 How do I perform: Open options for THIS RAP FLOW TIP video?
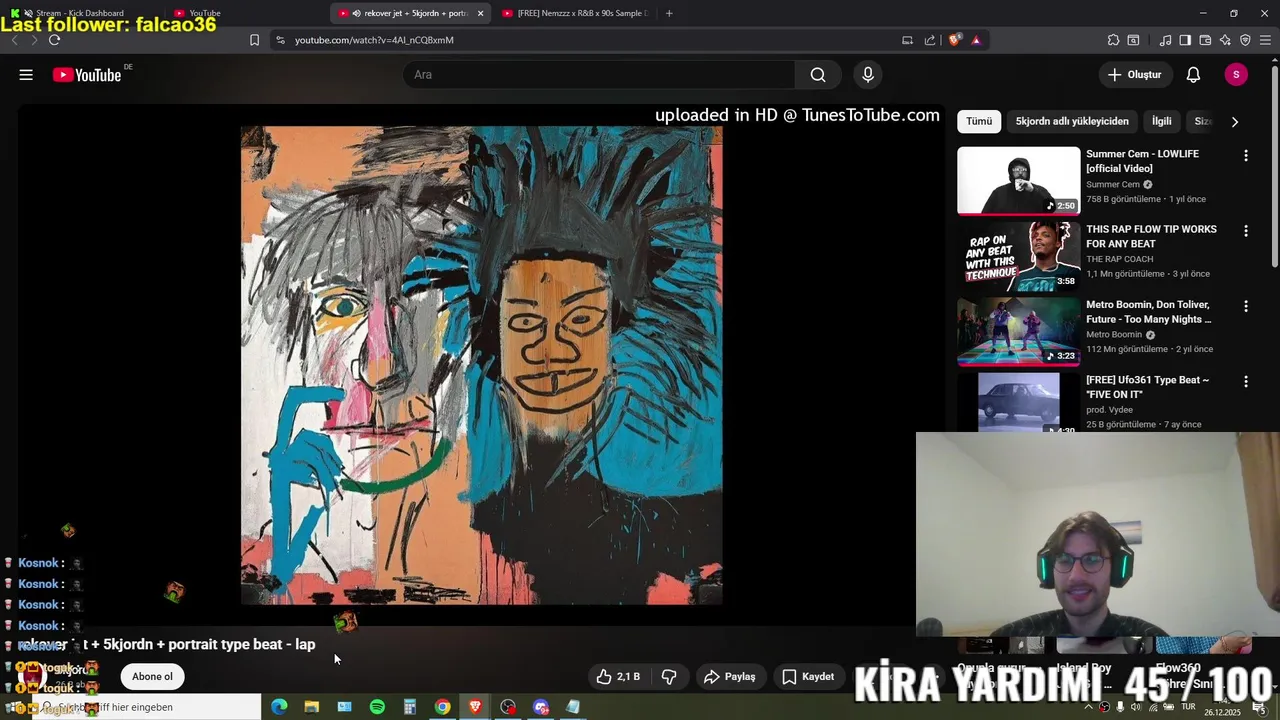1246,231
